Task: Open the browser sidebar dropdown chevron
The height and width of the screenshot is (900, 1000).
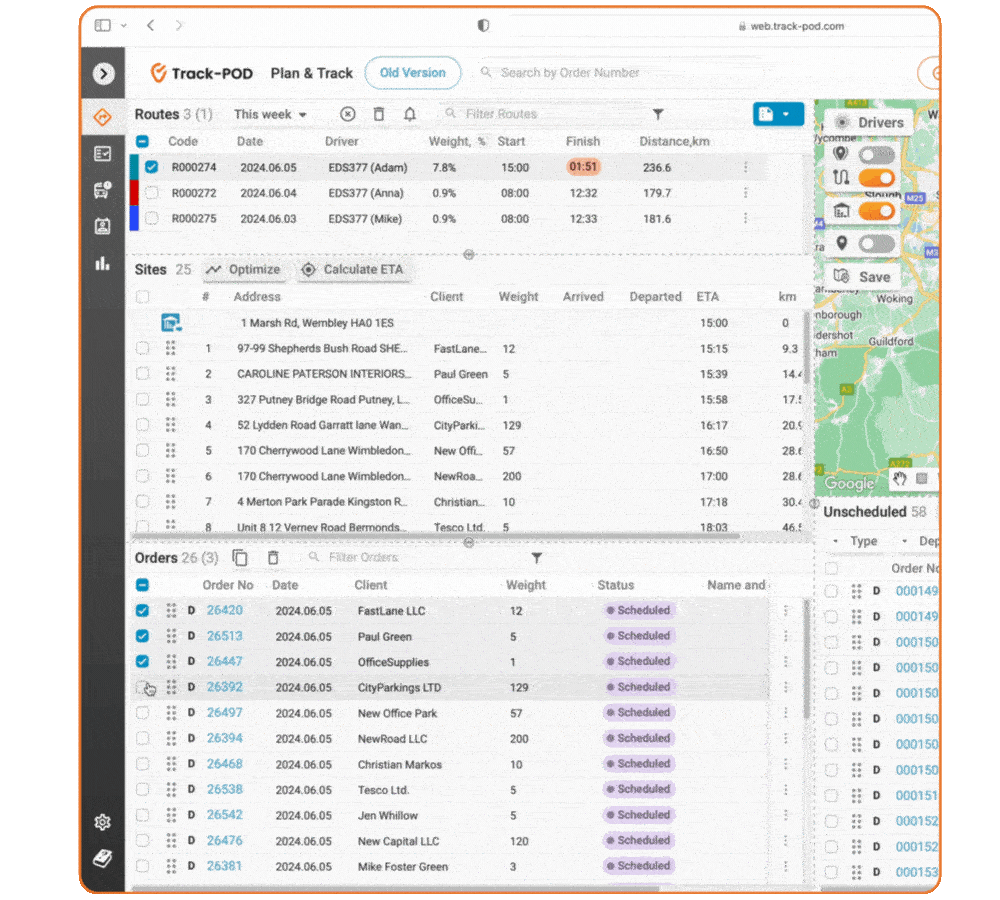Action: [x=124, y=26]
